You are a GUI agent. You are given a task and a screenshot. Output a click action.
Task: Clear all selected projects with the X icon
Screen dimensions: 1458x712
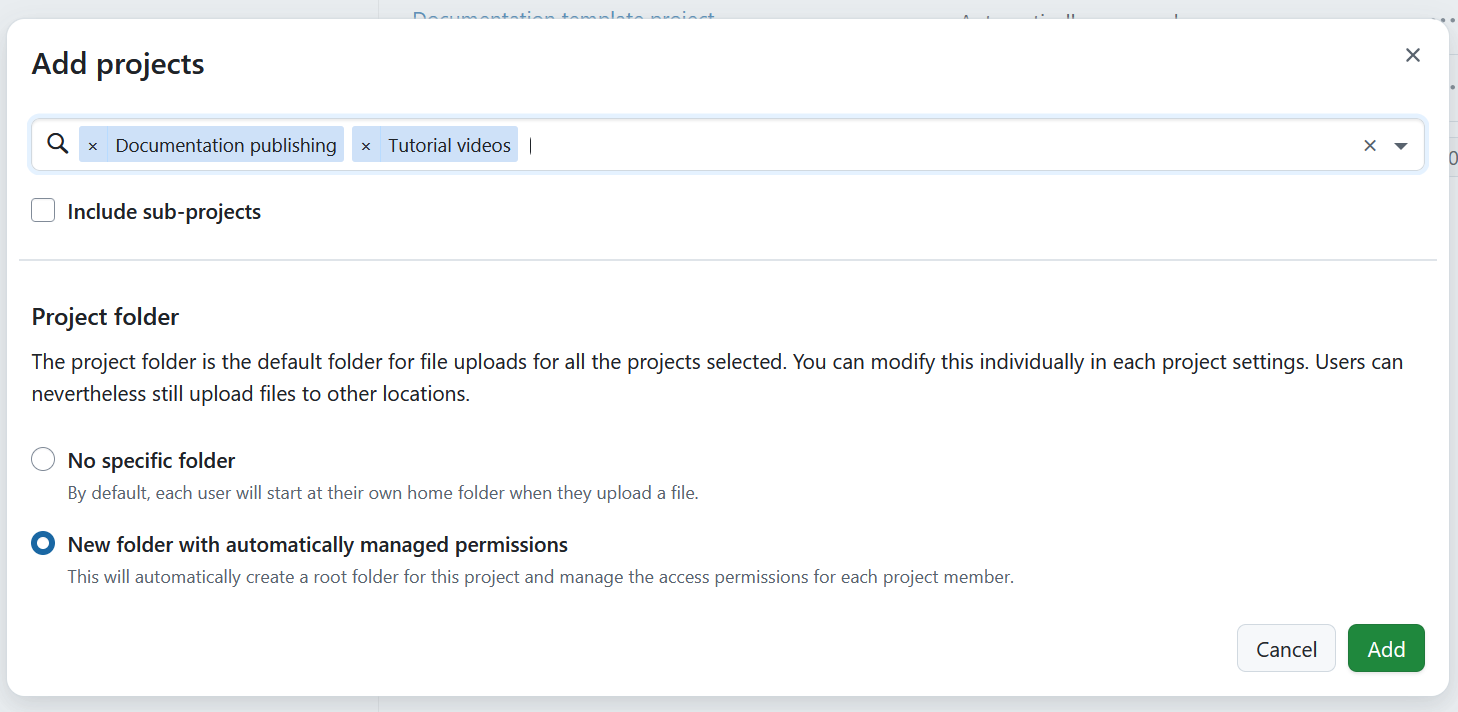pos(1369,145)
